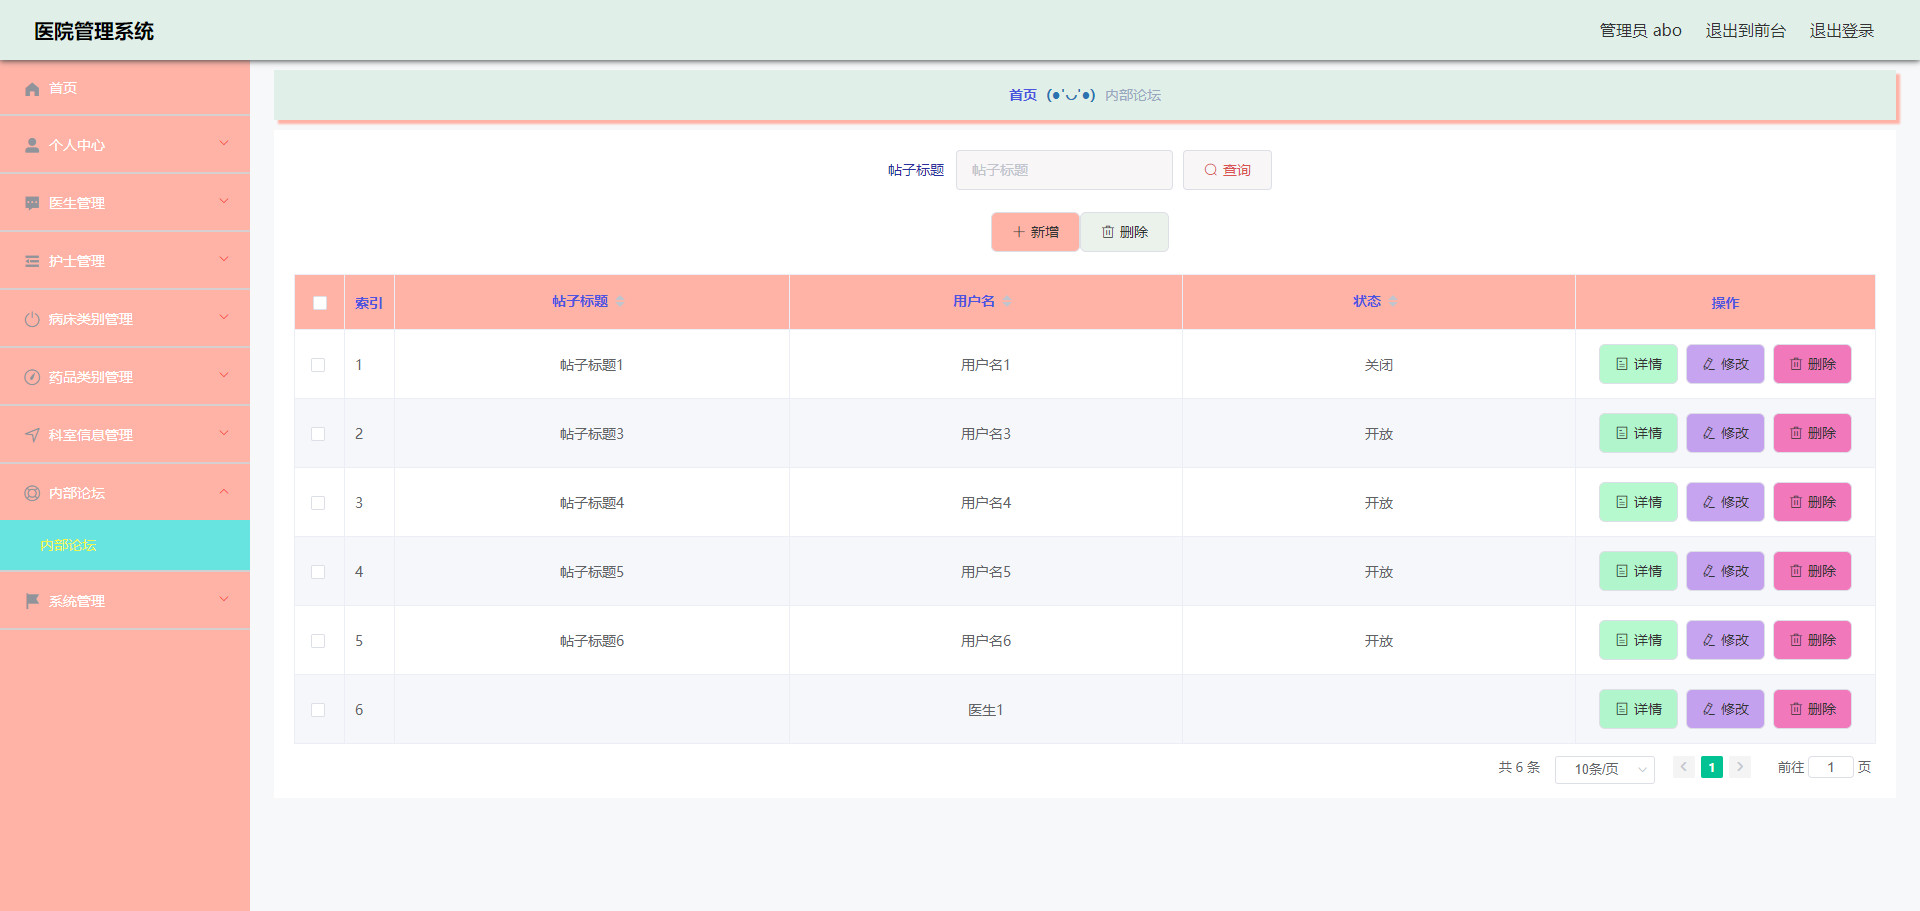The image size is (1920, 911).
Task: Open 首页 in sidebar menu
Action: 63,88
